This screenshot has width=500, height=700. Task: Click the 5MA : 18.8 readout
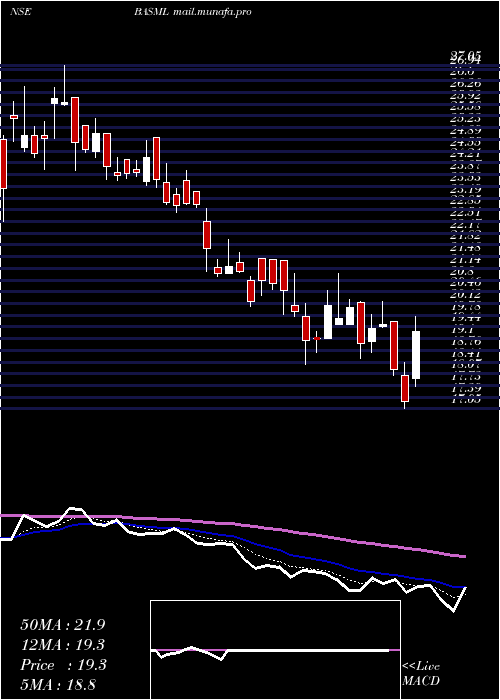58,685
